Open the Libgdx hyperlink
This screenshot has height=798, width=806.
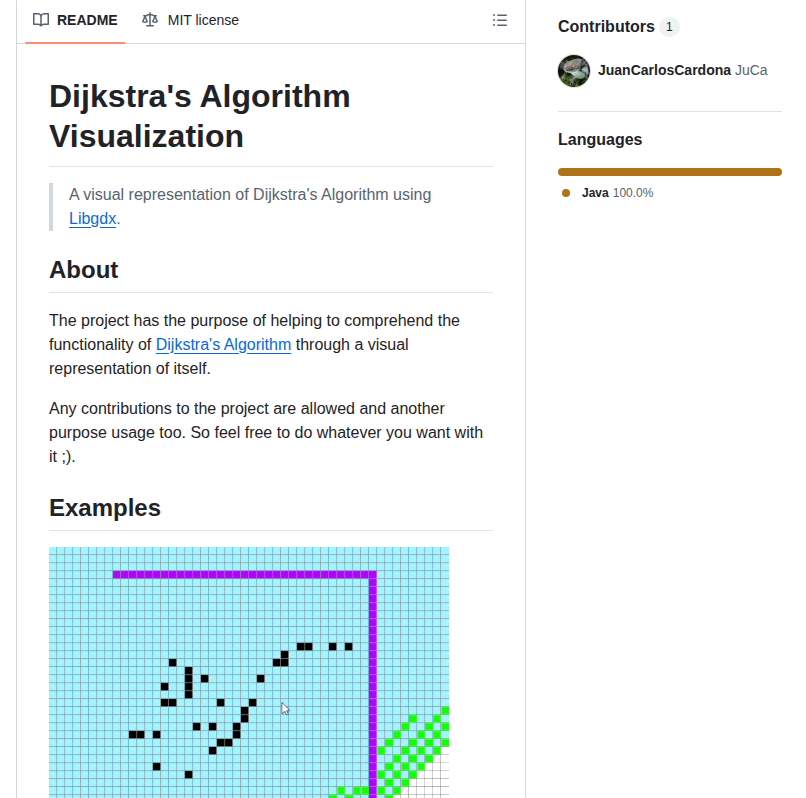tap(91, 218)
